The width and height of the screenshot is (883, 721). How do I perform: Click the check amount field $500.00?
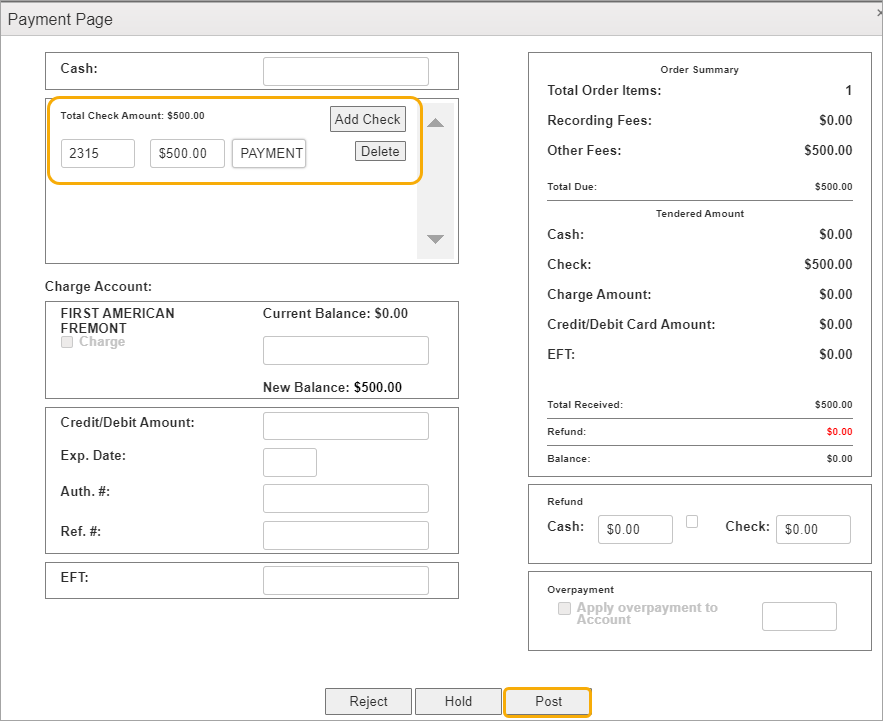(x=187, y=153)
